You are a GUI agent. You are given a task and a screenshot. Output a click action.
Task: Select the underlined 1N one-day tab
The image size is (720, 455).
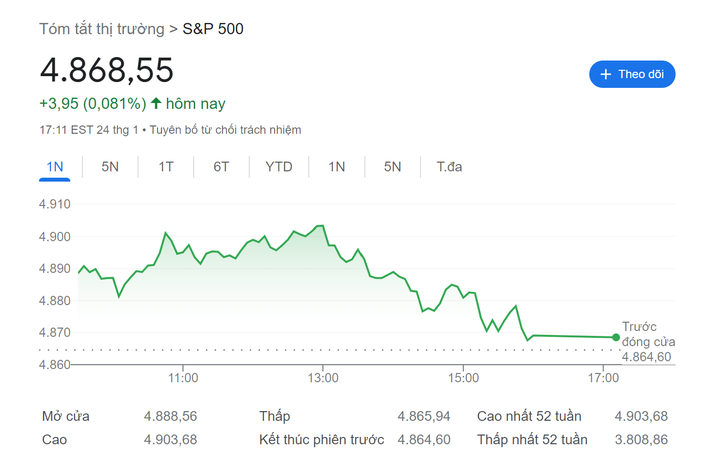(55, 166)
